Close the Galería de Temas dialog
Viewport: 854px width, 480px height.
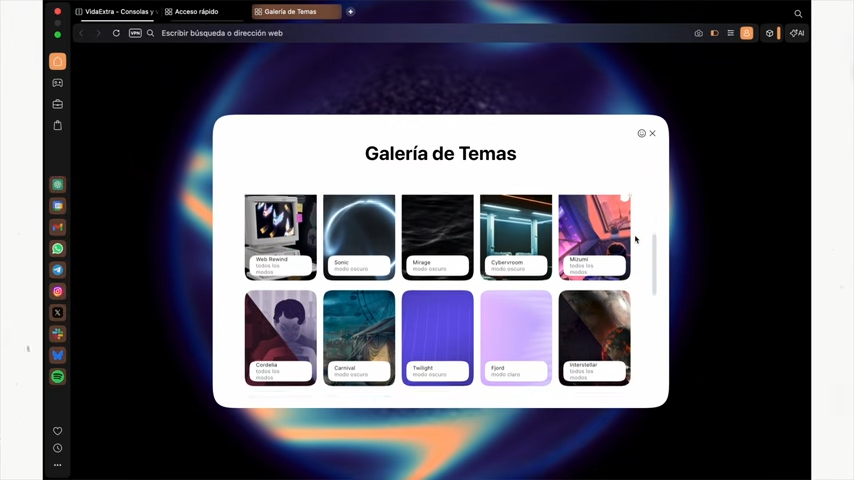pyautogui.click(x=652, y=133)
